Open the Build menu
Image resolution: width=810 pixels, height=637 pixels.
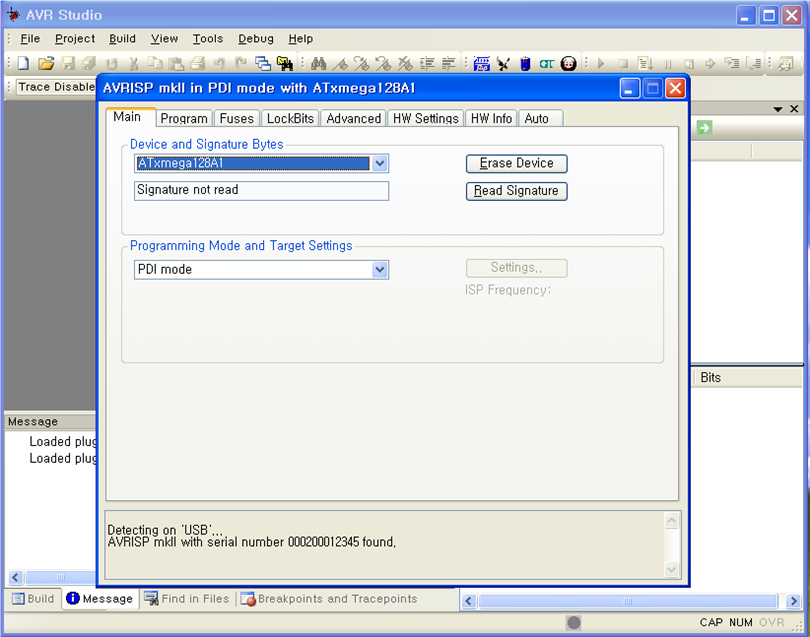(x=122, y=39)
